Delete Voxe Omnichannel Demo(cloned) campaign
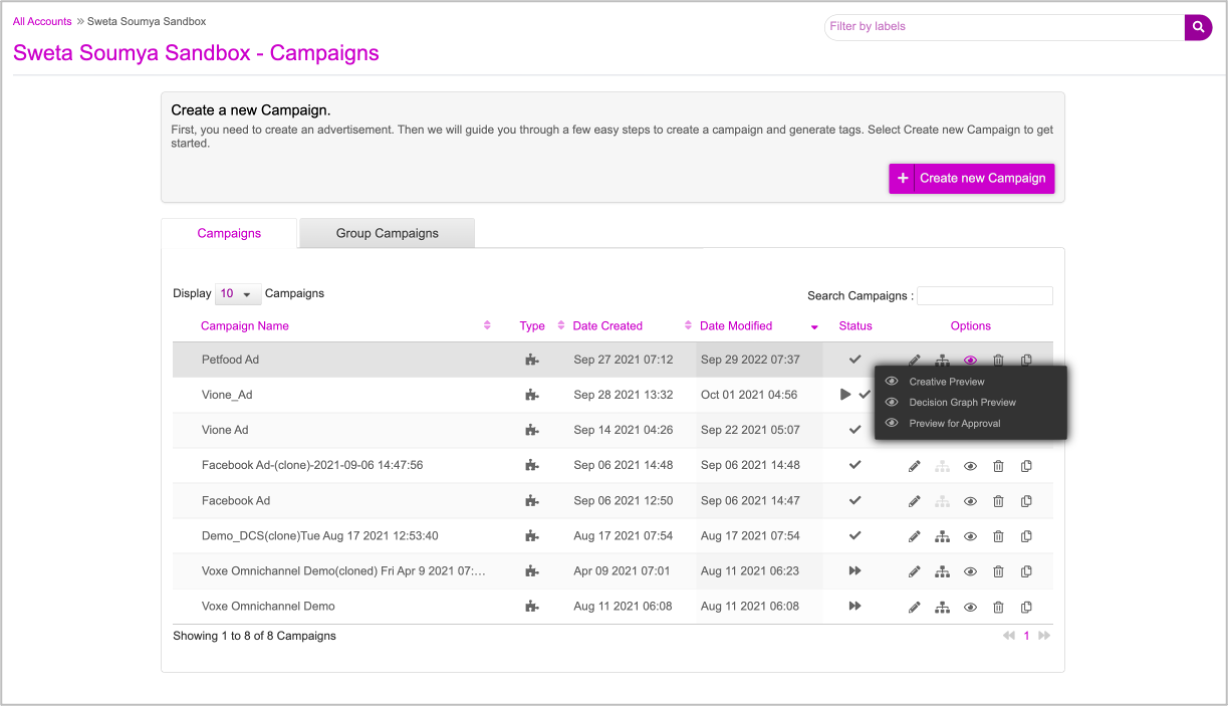 coord(998,572)
